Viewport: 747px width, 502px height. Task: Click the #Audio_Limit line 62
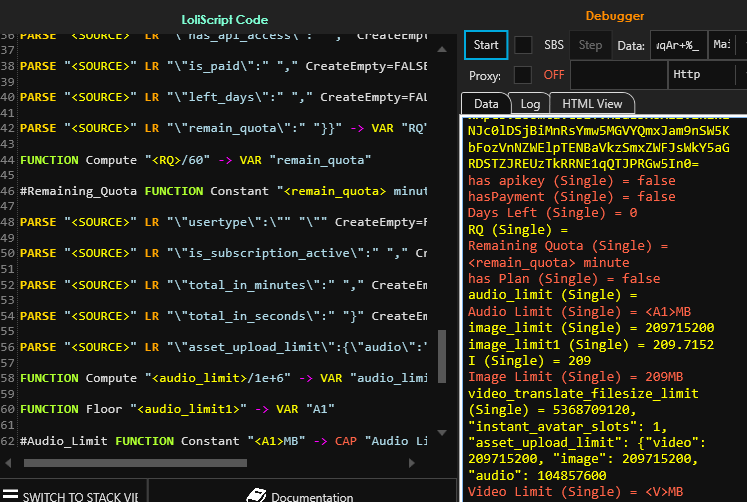tap(223, 441)
